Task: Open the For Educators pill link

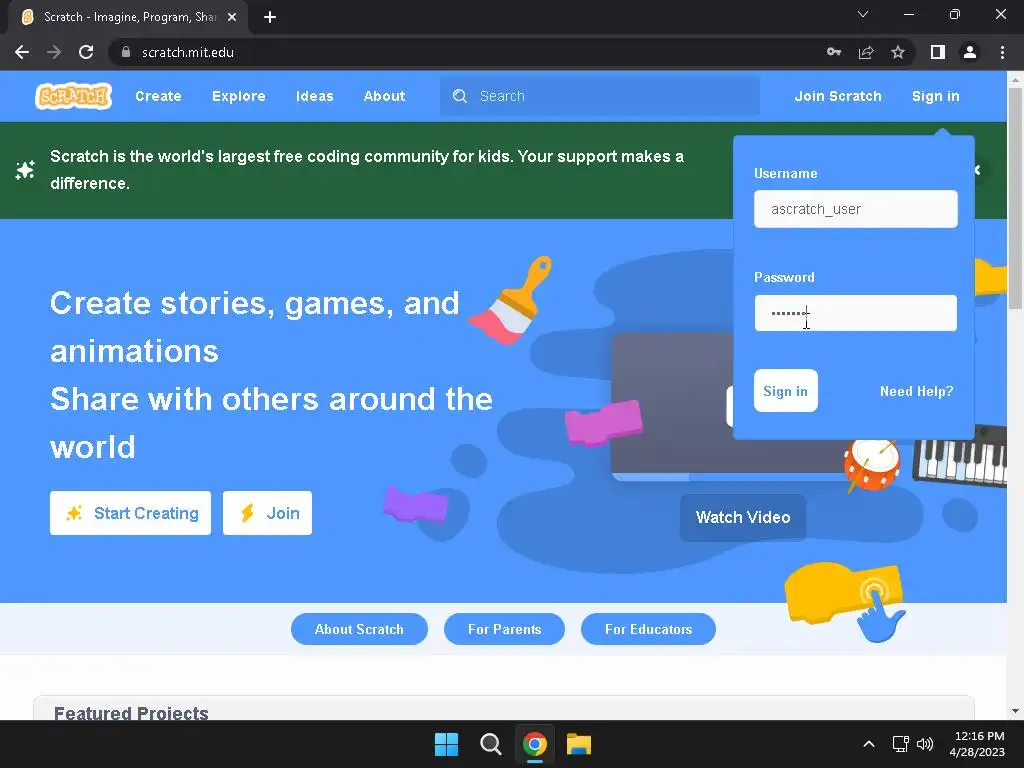Action: tap(648, 629)
